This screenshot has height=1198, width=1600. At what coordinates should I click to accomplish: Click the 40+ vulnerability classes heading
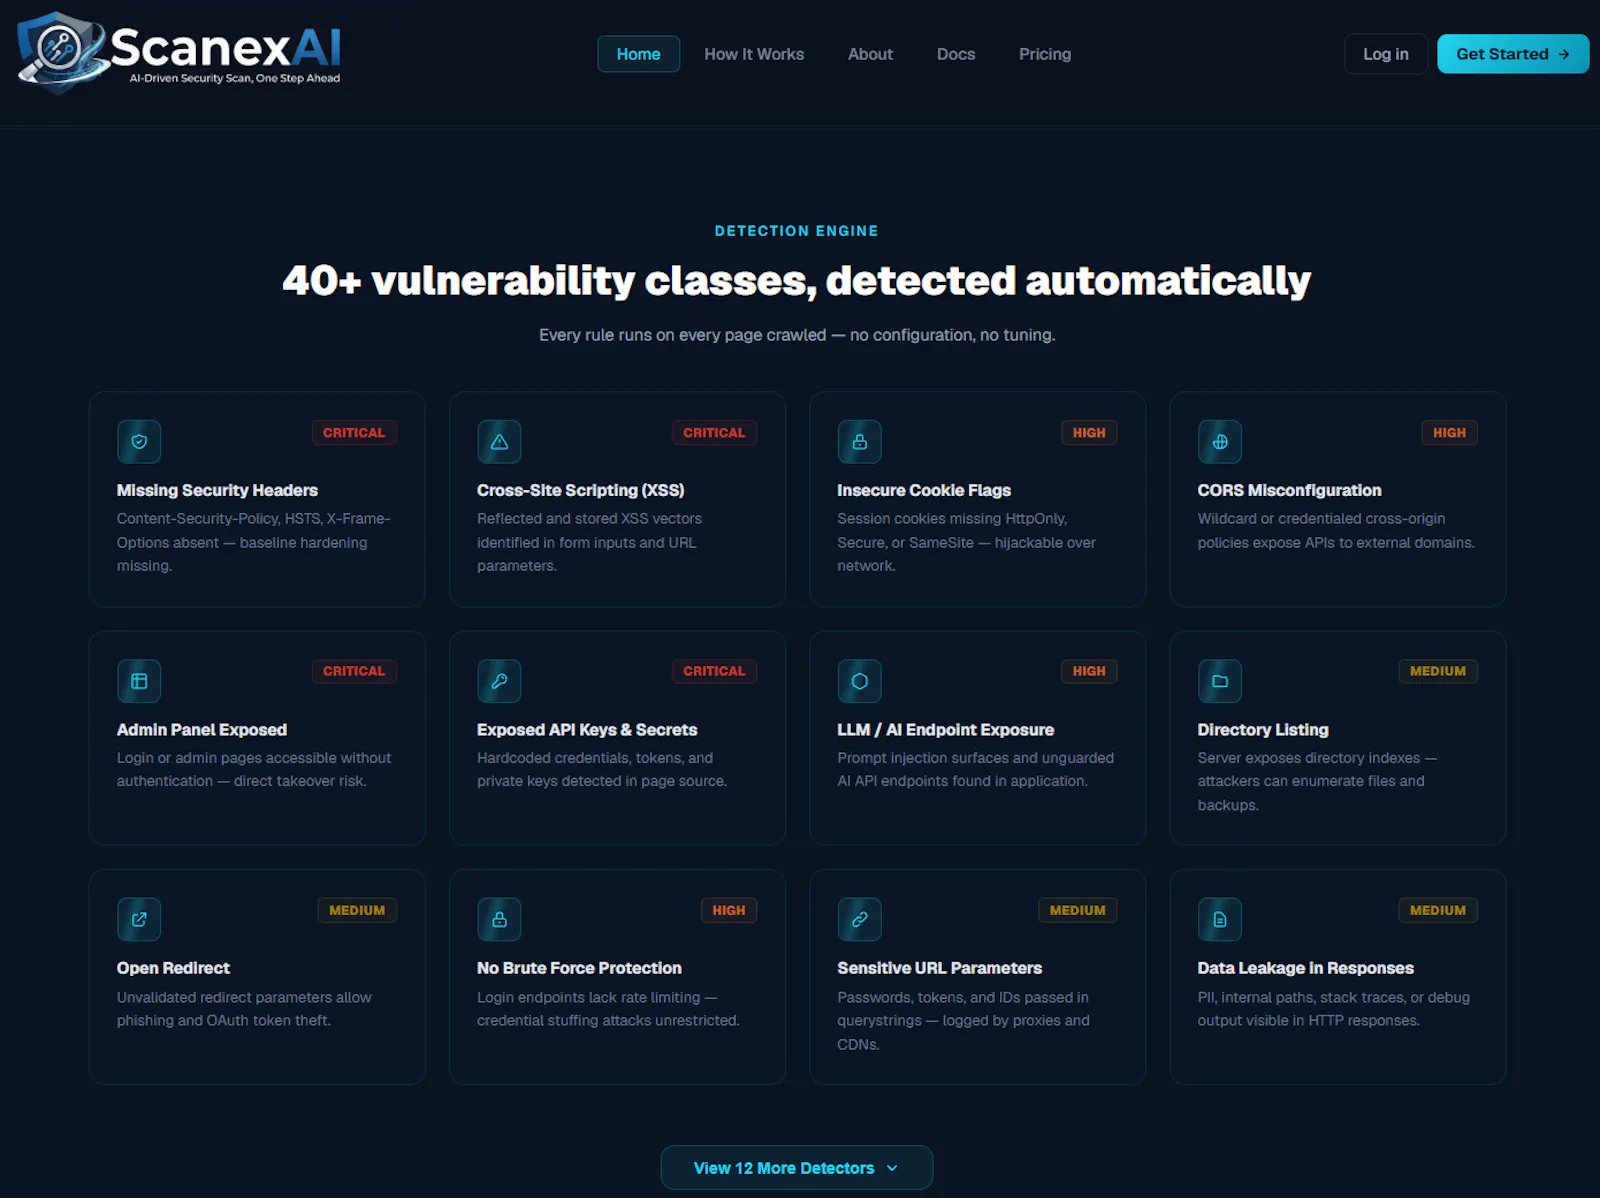pyautogui.click(x=797, y=281)
